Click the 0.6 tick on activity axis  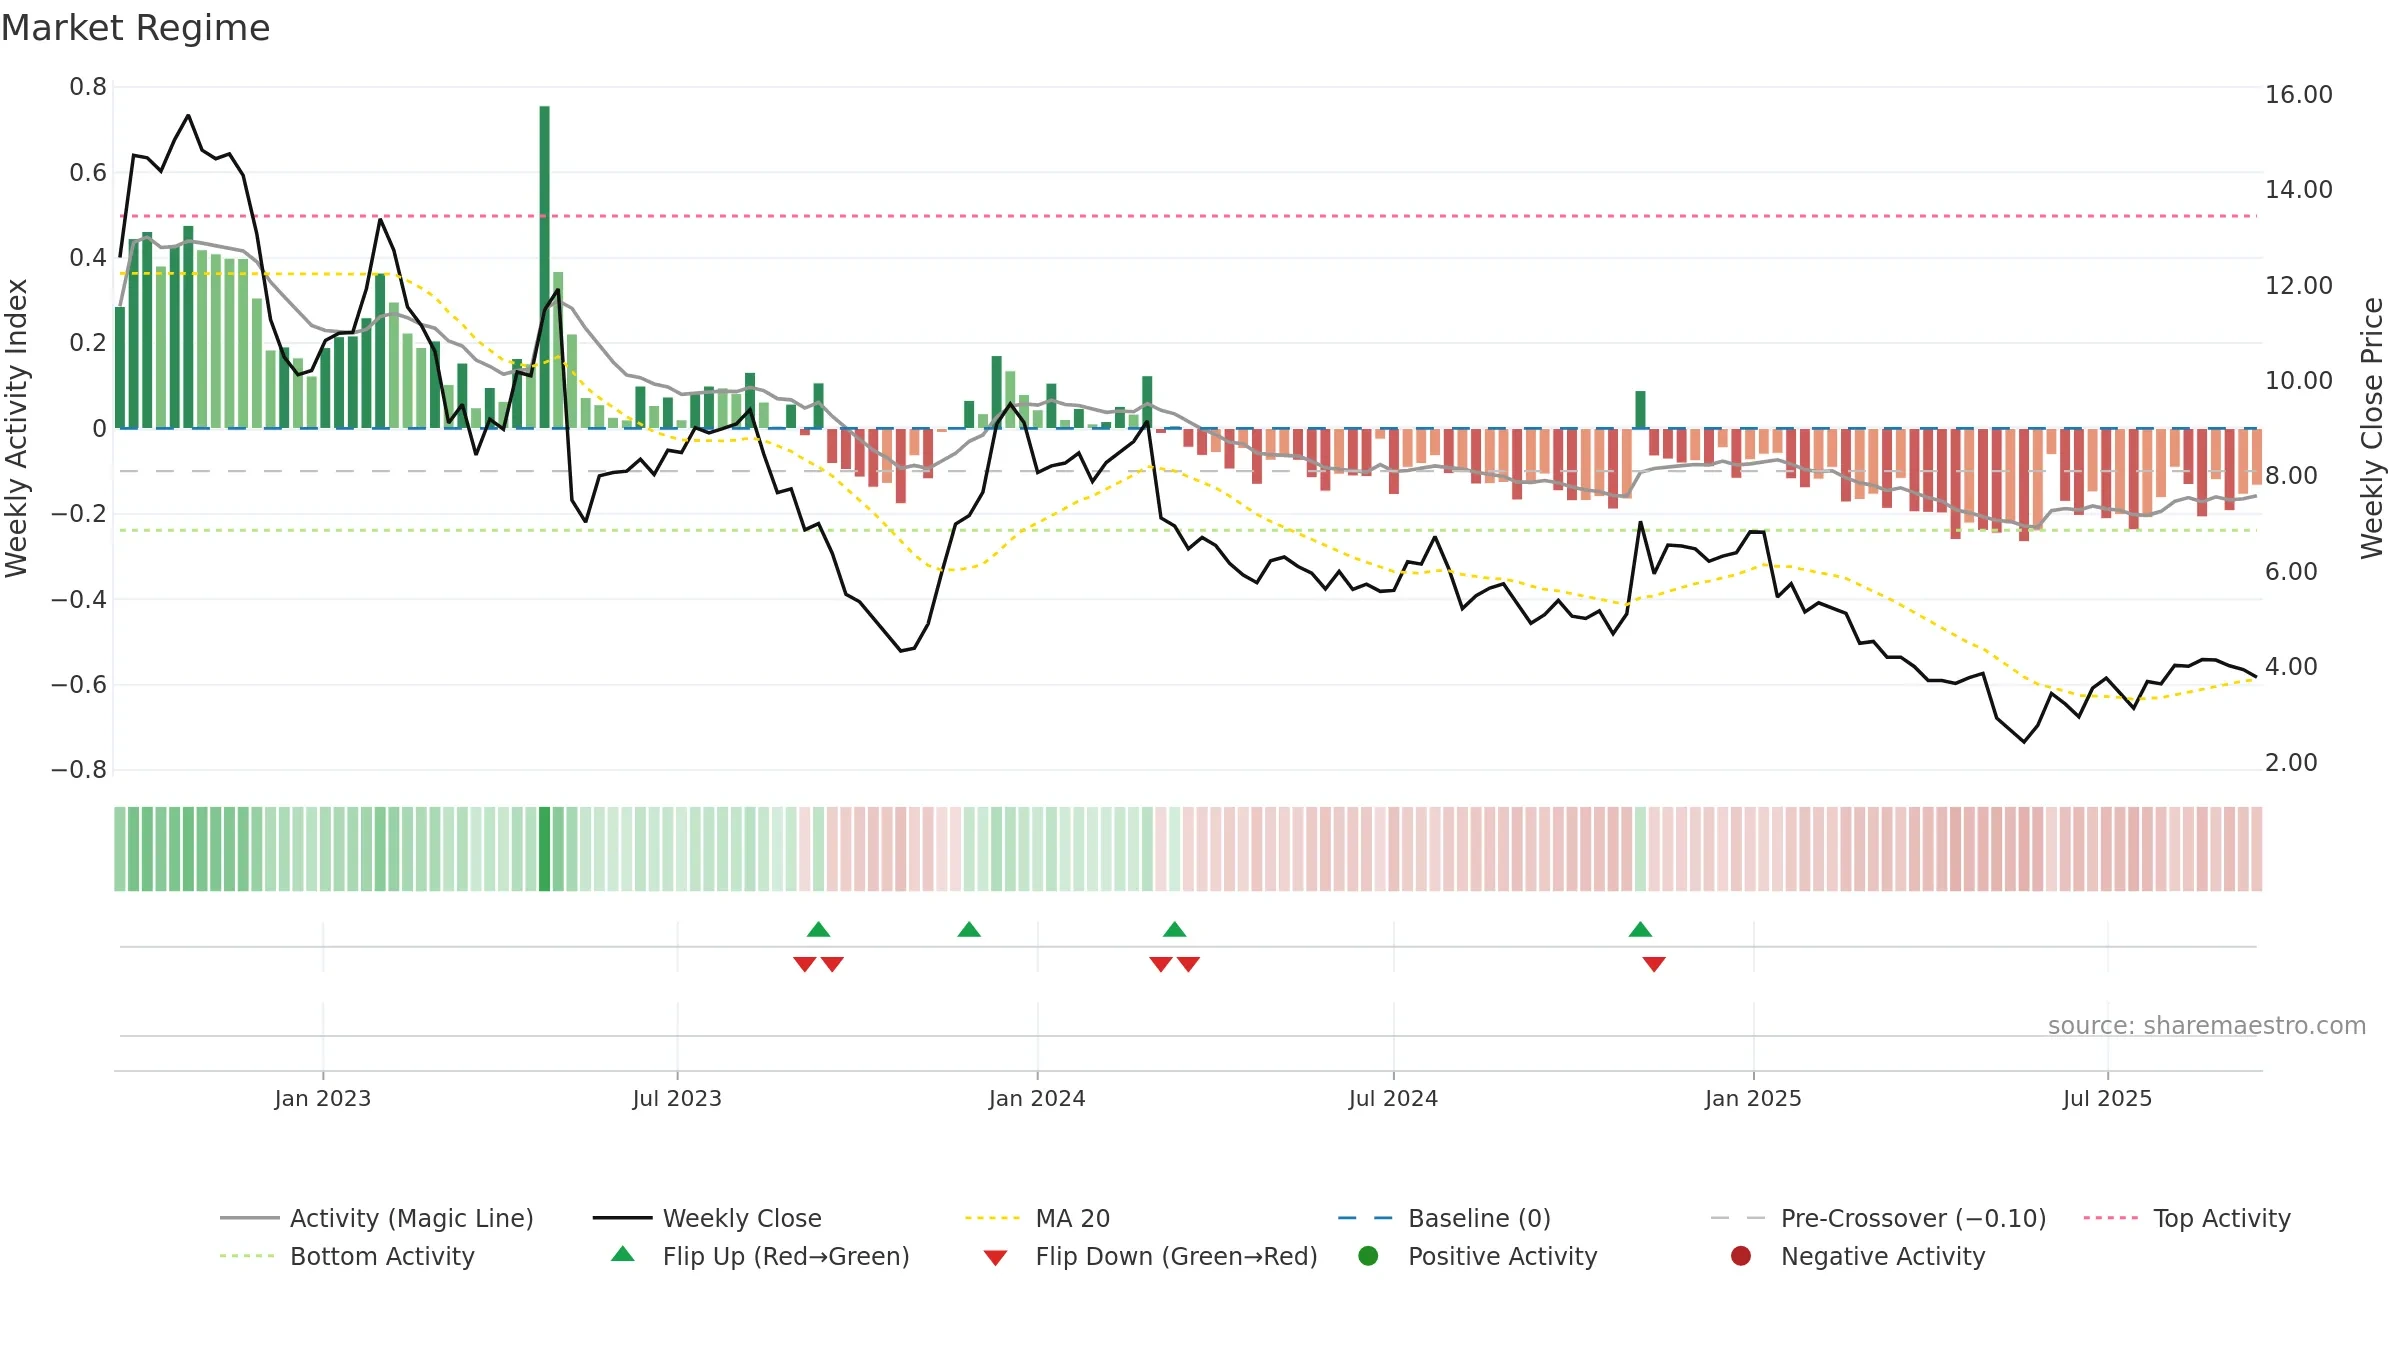(88, 173)
